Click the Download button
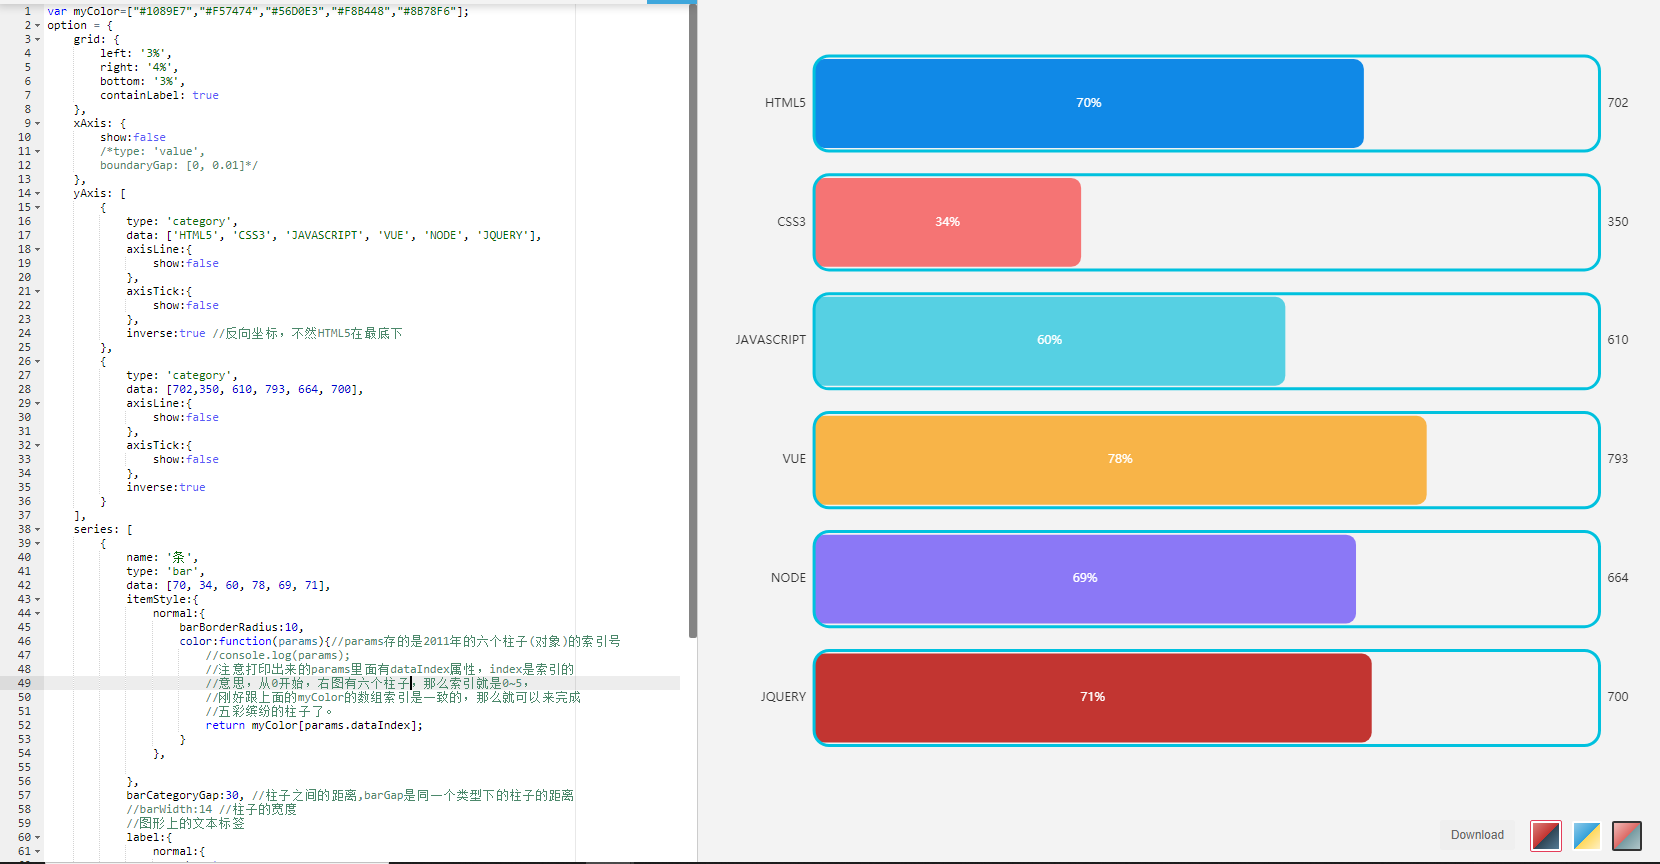 1477,835
